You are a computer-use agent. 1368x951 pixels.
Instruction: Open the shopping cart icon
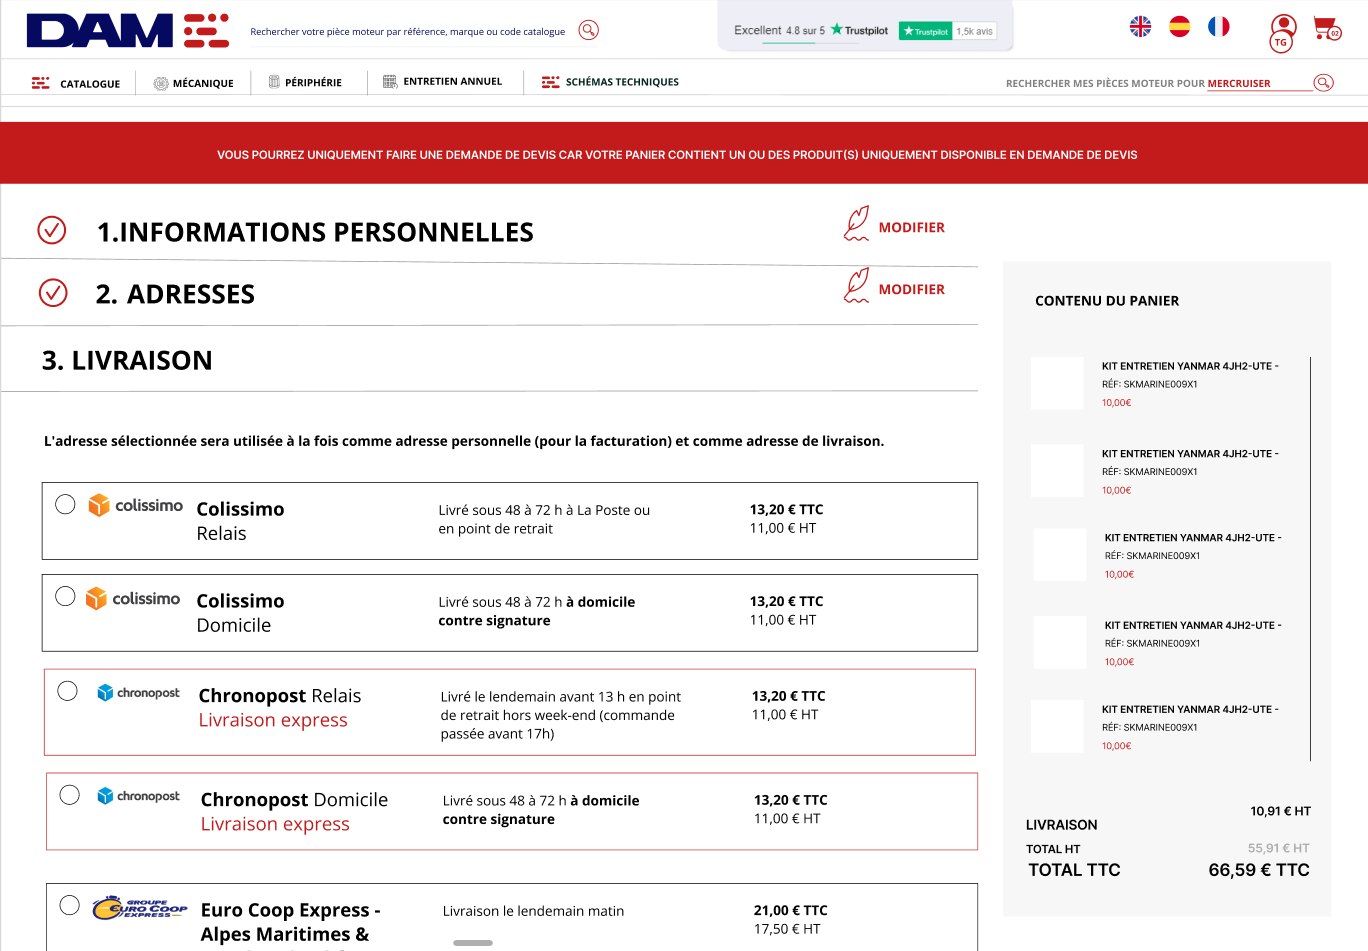click(1327, 28)
